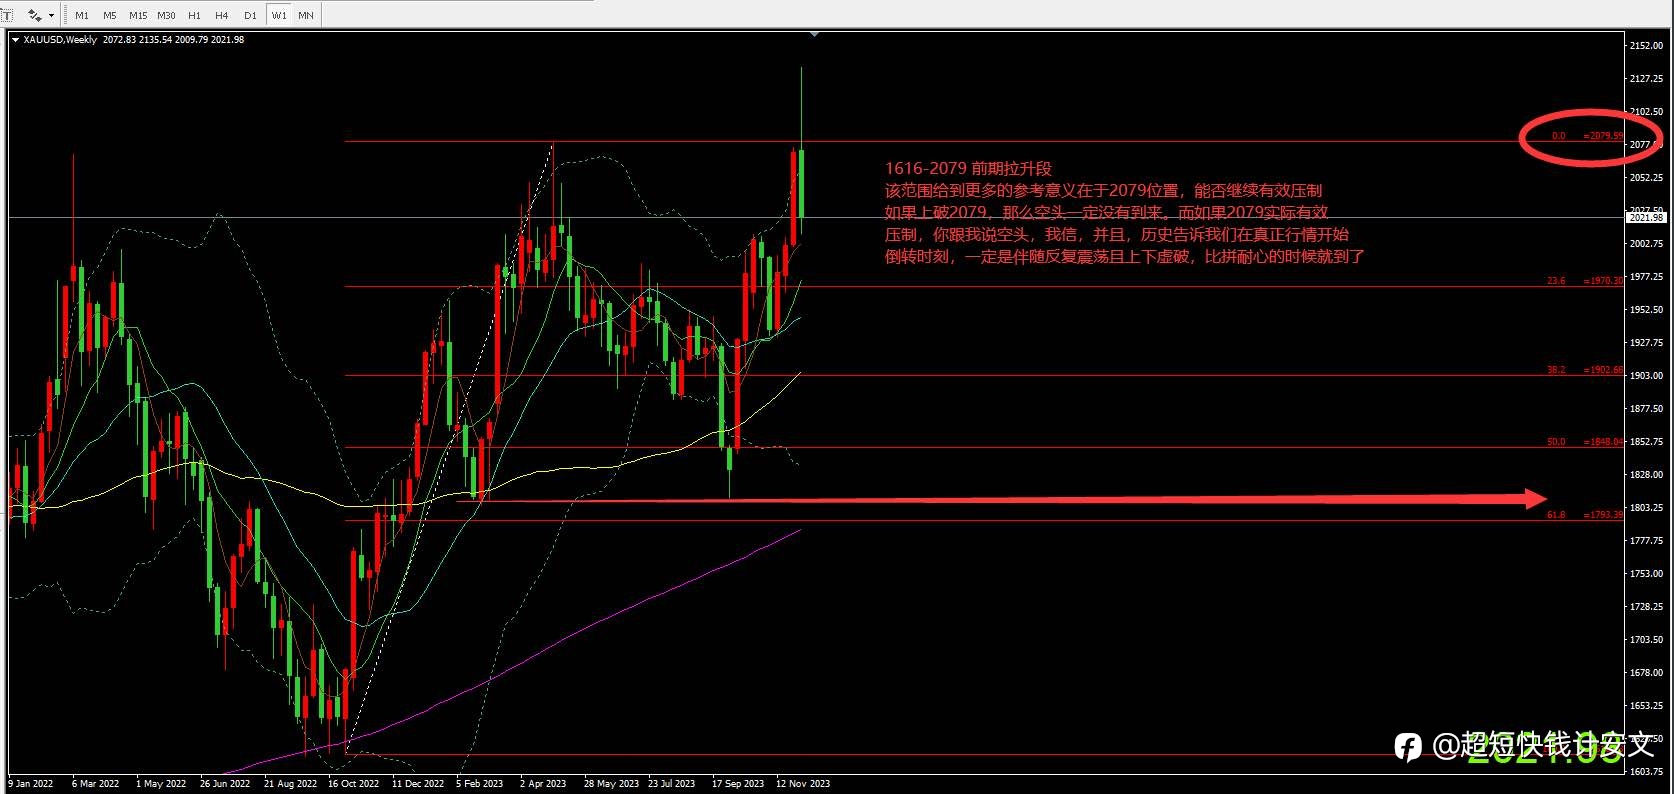Click the 2152.00 level on price scale
Screen dimensions: 1674x794
click(1645, 46)
